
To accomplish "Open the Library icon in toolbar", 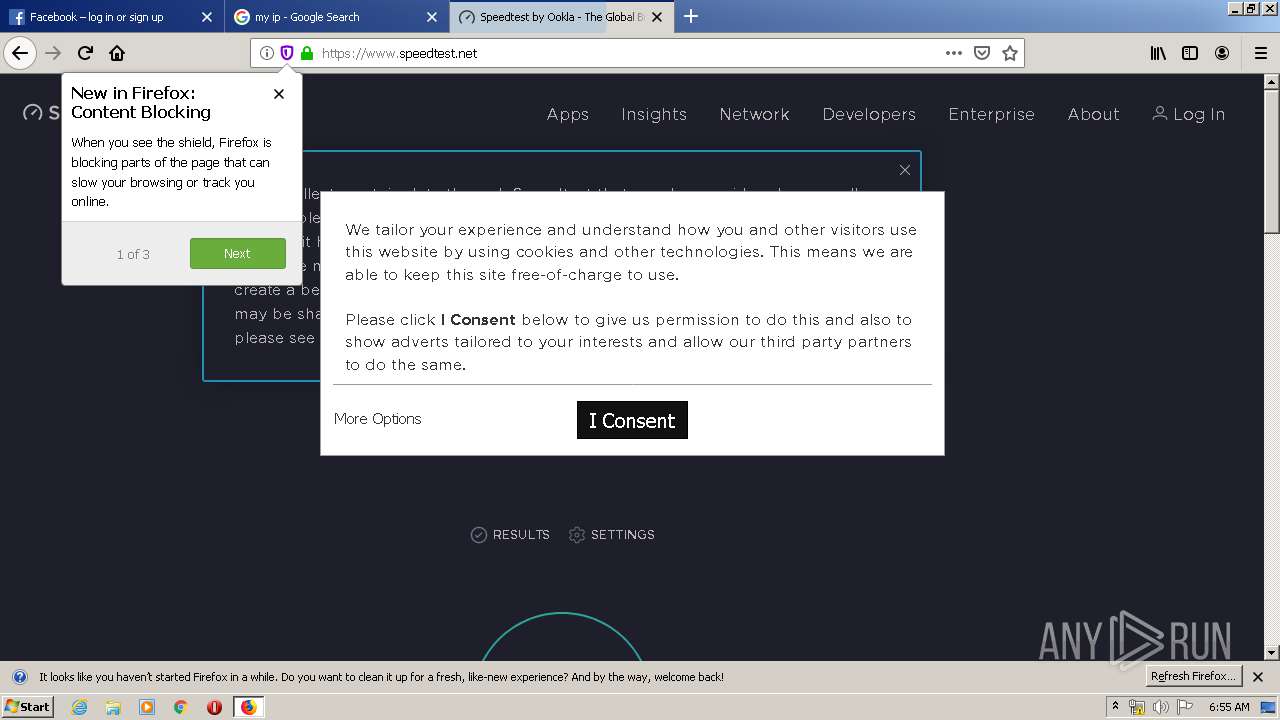I will click(x=1158, y=53).
